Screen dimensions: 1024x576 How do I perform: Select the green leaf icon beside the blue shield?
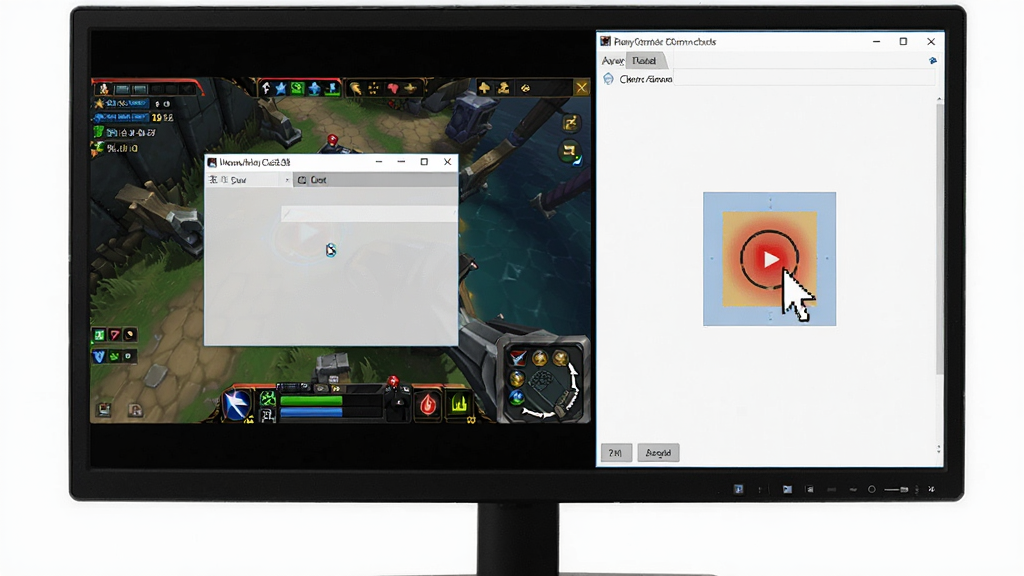[114, 357]
